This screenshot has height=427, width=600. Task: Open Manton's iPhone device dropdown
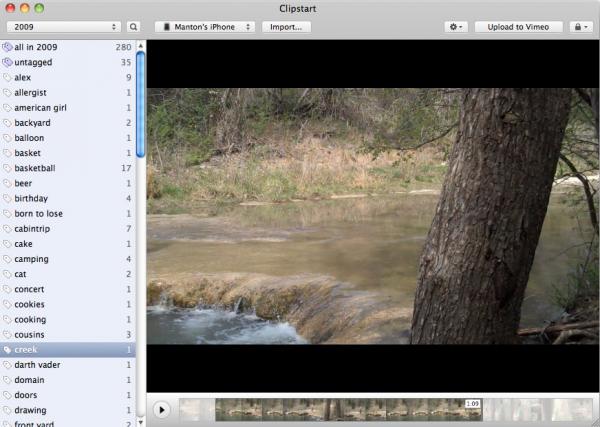click(205, 27)
